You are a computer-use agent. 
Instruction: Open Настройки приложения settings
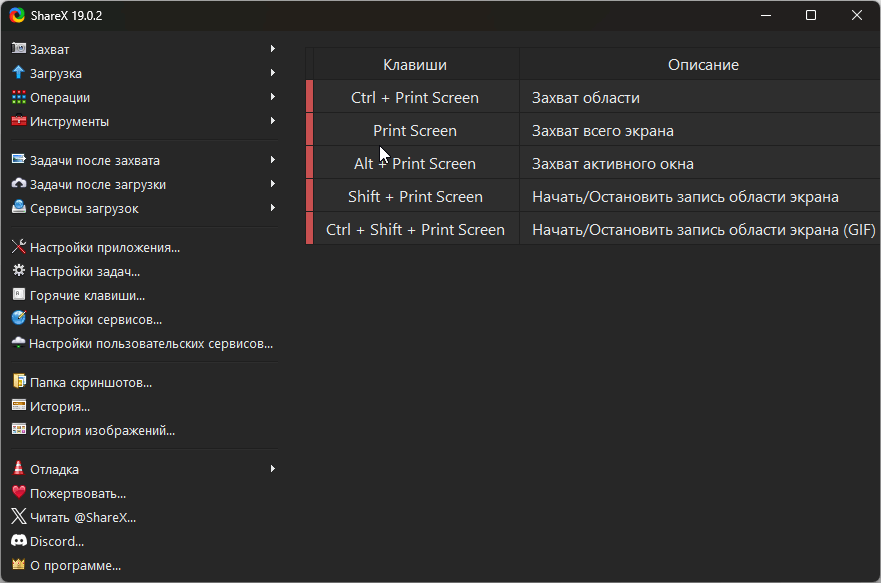pyautogui.click(x=104, y=247)
